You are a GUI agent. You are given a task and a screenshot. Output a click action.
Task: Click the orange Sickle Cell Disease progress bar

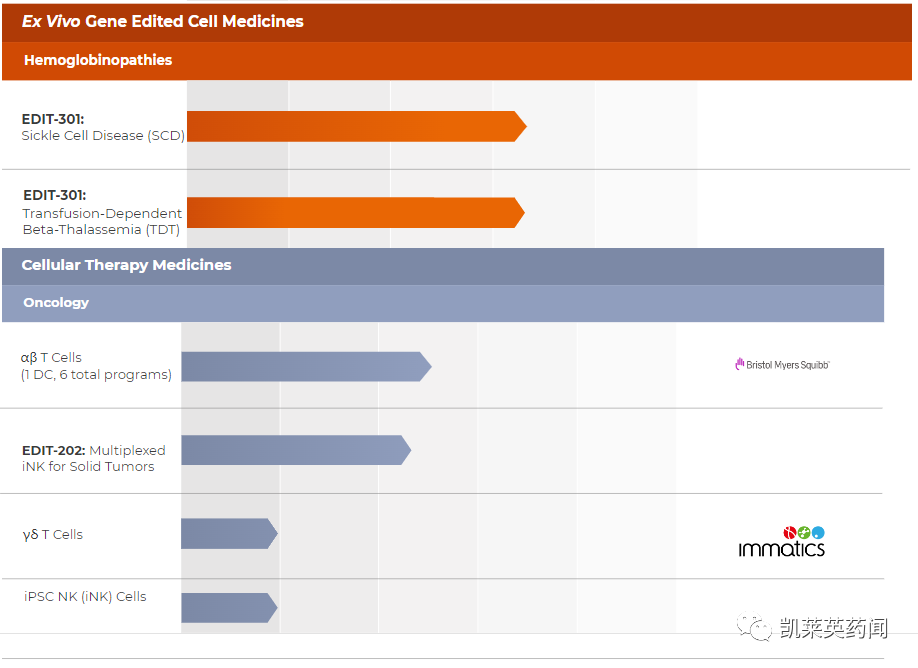354,126
